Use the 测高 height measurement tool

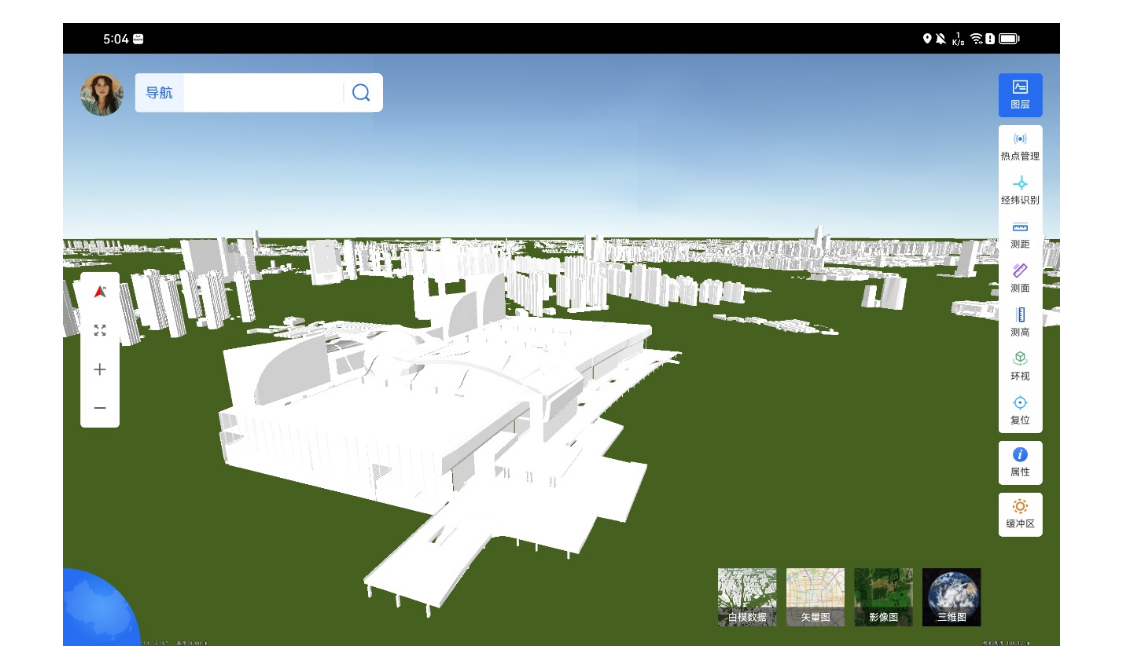pos(1019,322)
